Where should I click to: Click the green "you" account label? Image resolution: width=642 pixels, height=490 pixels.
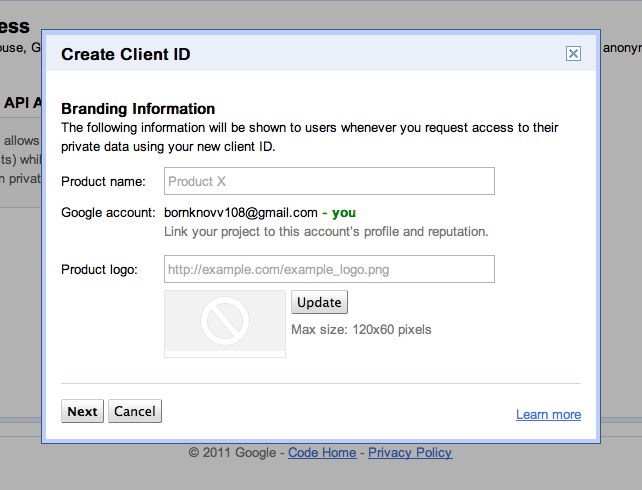[344, 212]
